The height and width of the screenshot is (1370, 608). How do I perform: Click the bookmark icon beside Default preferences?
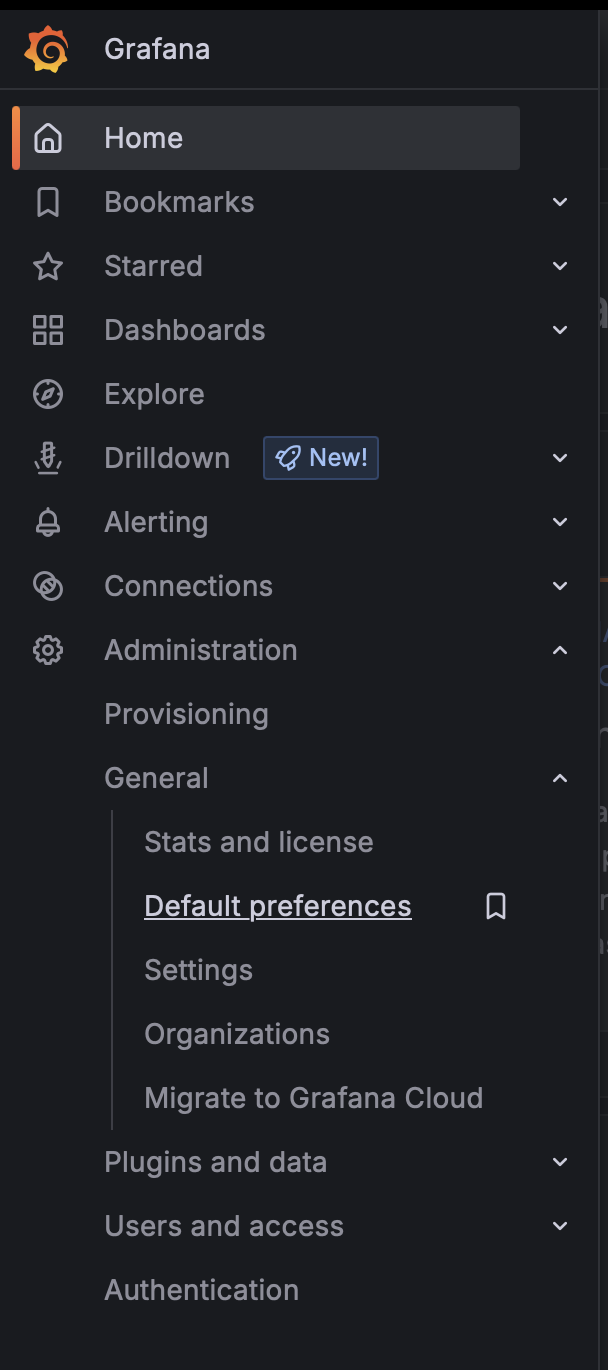[495, 905]
